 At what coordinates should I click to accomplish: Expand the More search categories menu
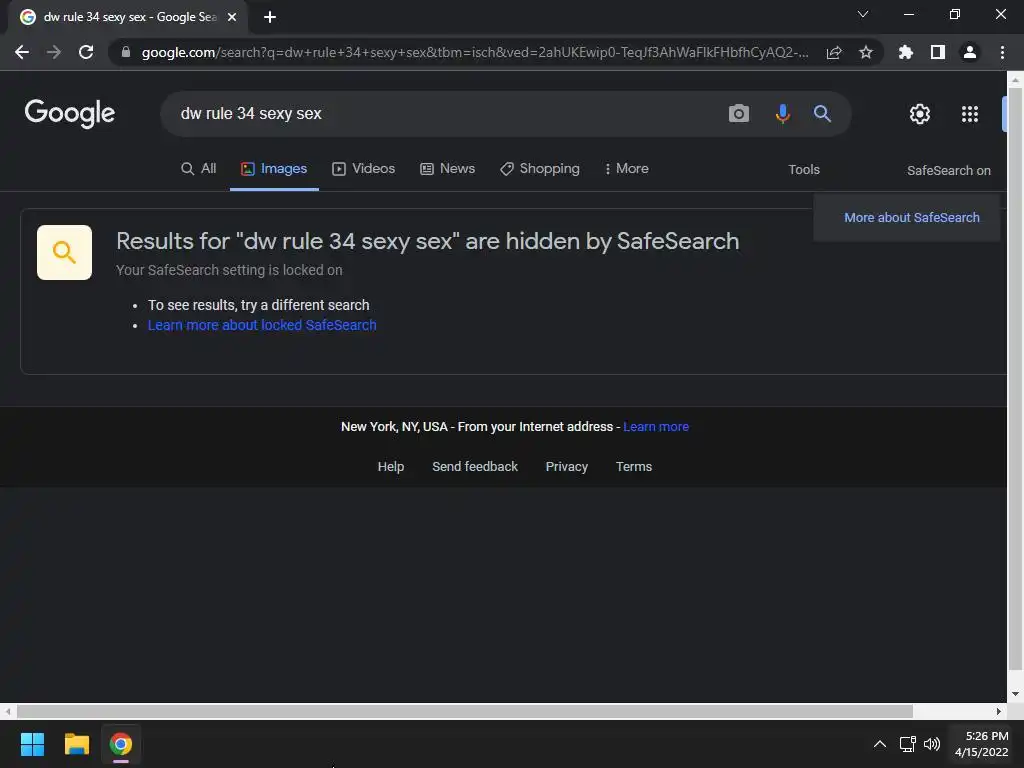pos(626,168)
